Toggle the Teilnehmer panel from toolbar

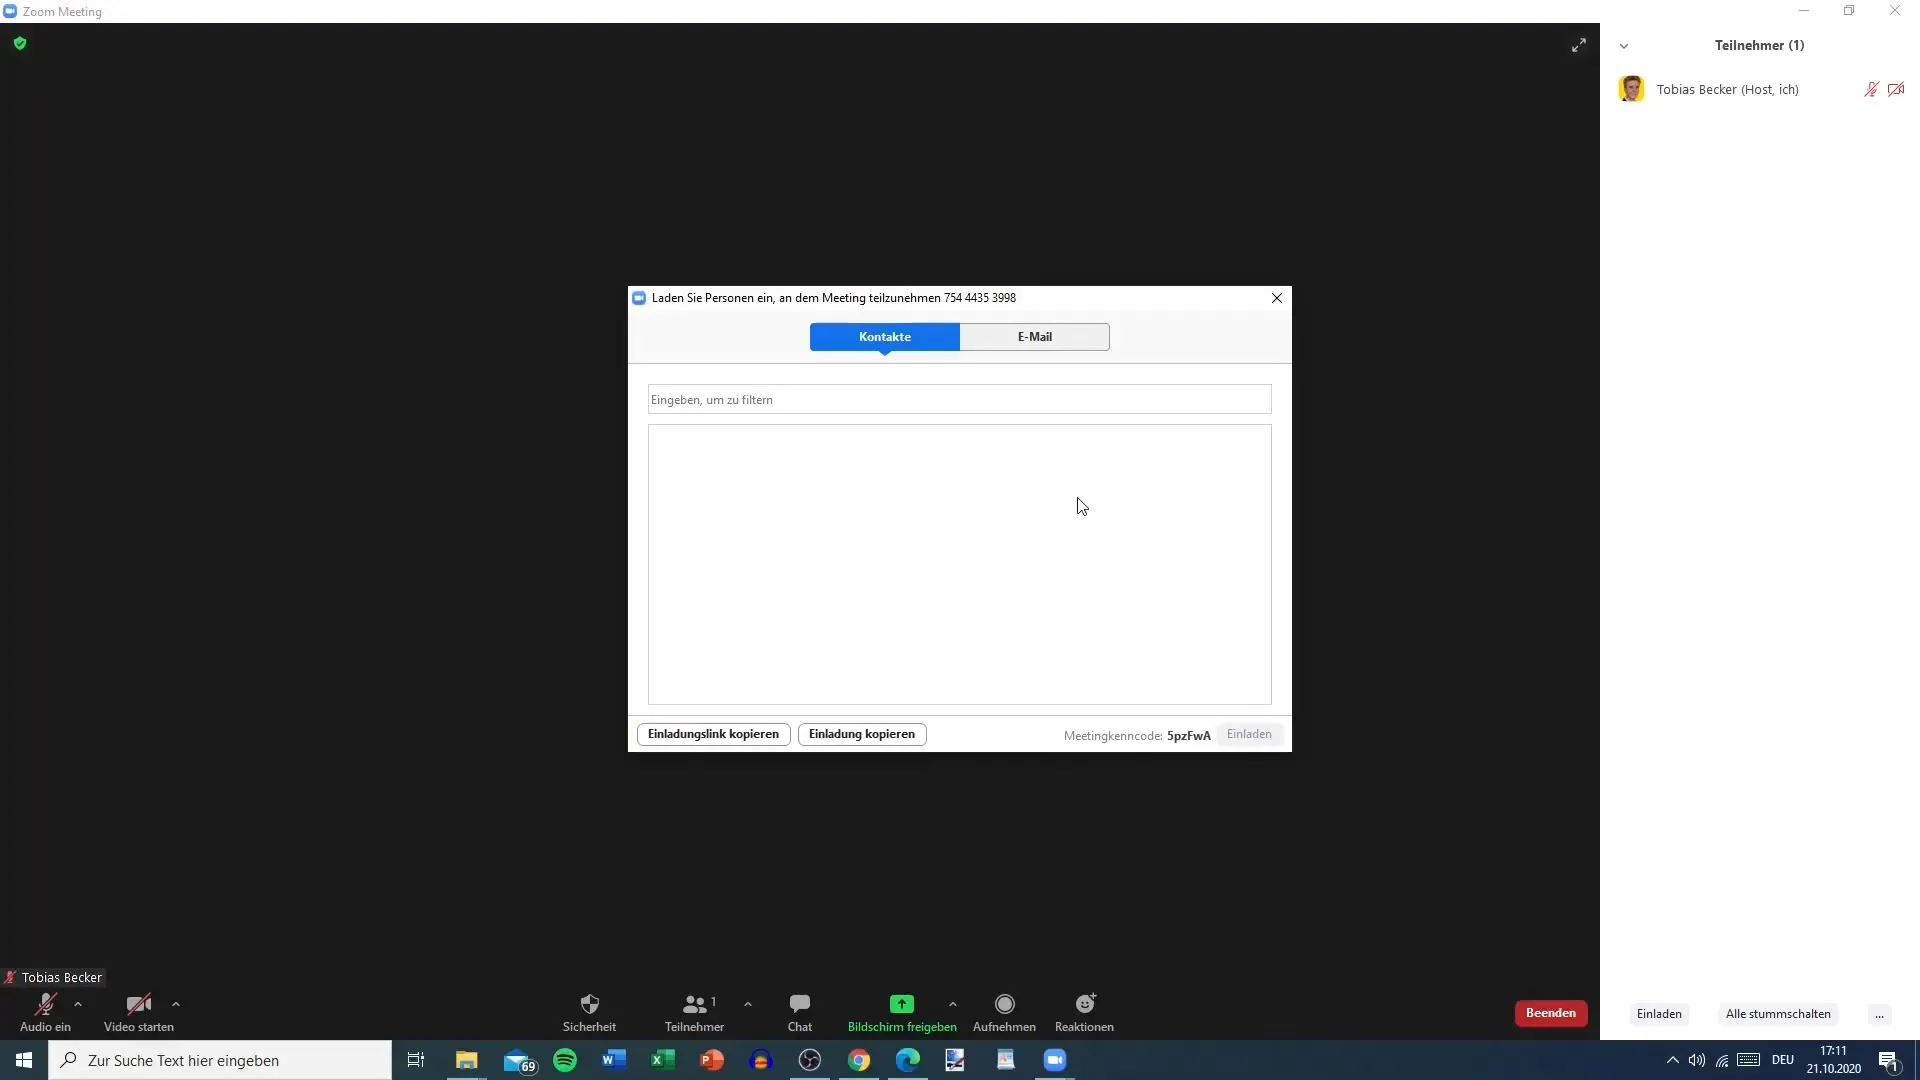pyautogui.click(x=695, y=1012)
